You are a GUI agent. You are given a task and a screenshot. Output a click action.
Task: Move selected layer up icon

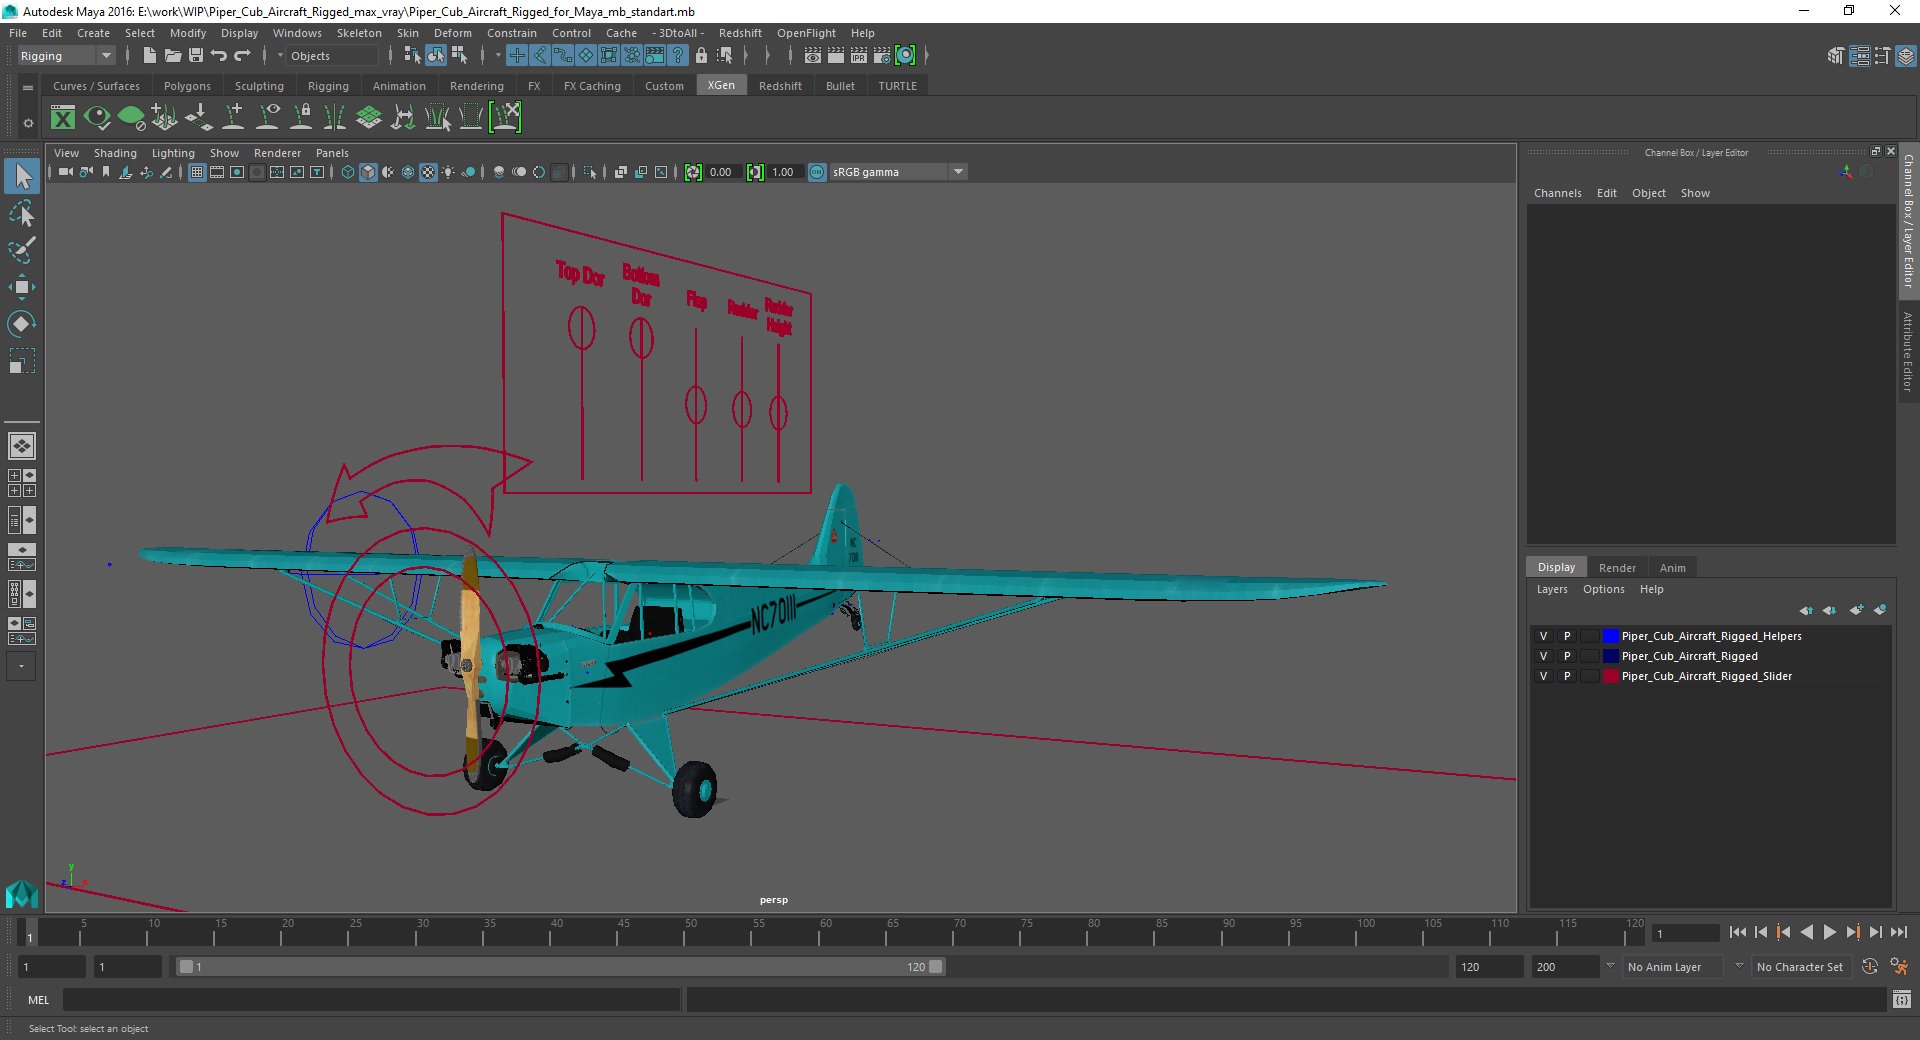tap(1806, 610)
